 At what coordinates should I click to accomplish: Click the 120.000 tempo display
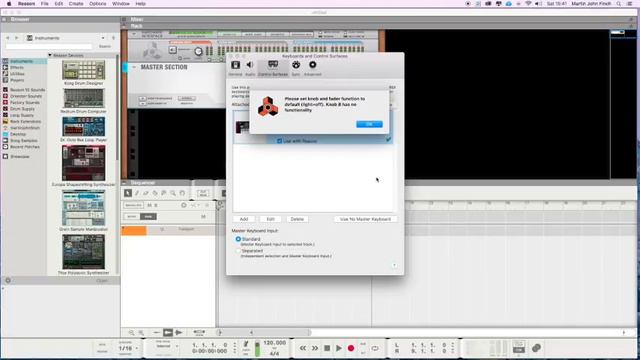[x=275, y=343]
